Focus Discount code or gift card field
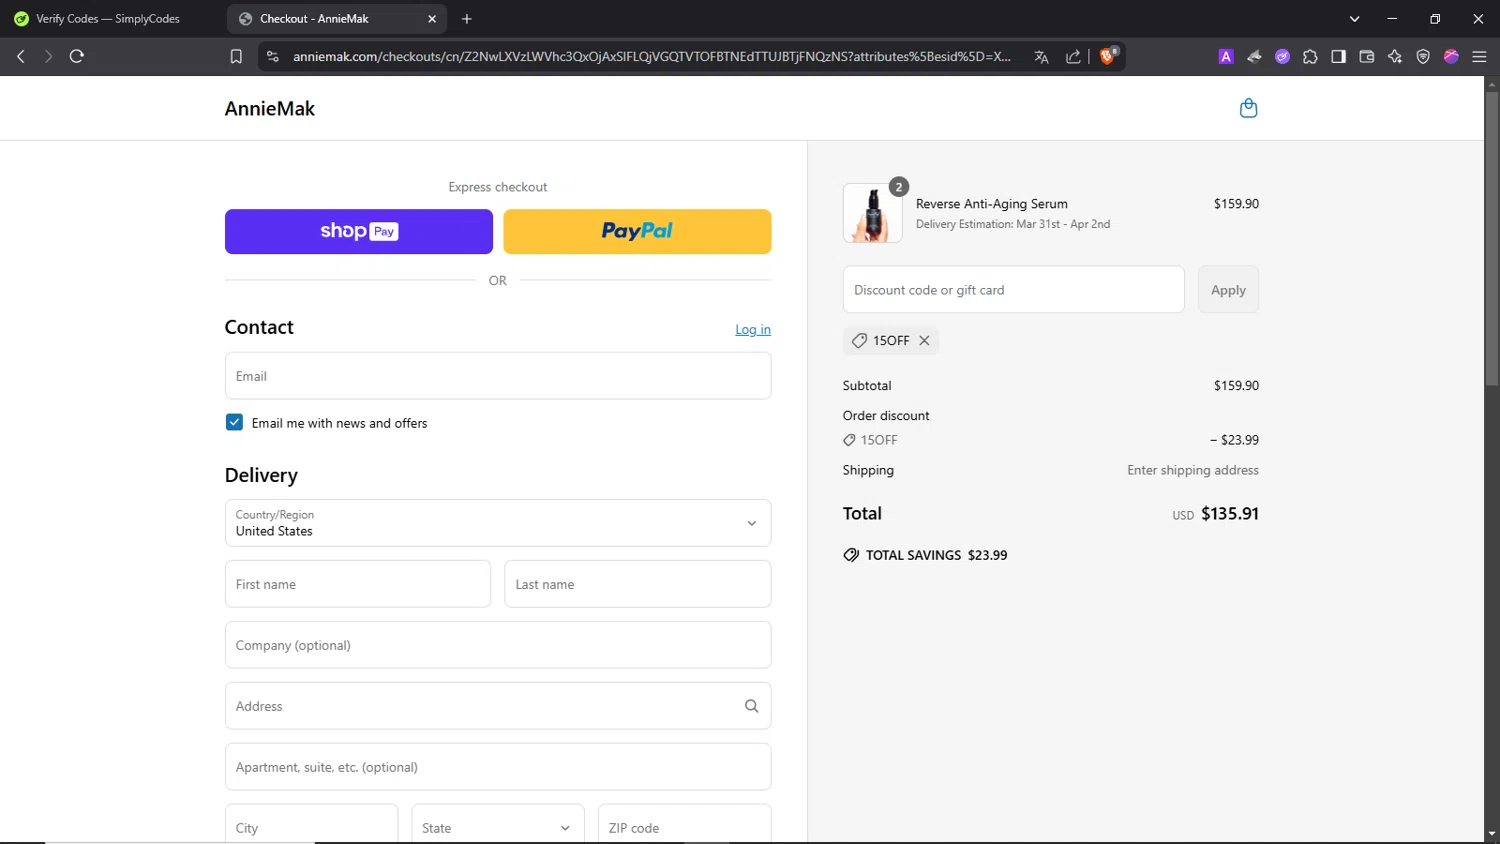 click(1014, 290)
